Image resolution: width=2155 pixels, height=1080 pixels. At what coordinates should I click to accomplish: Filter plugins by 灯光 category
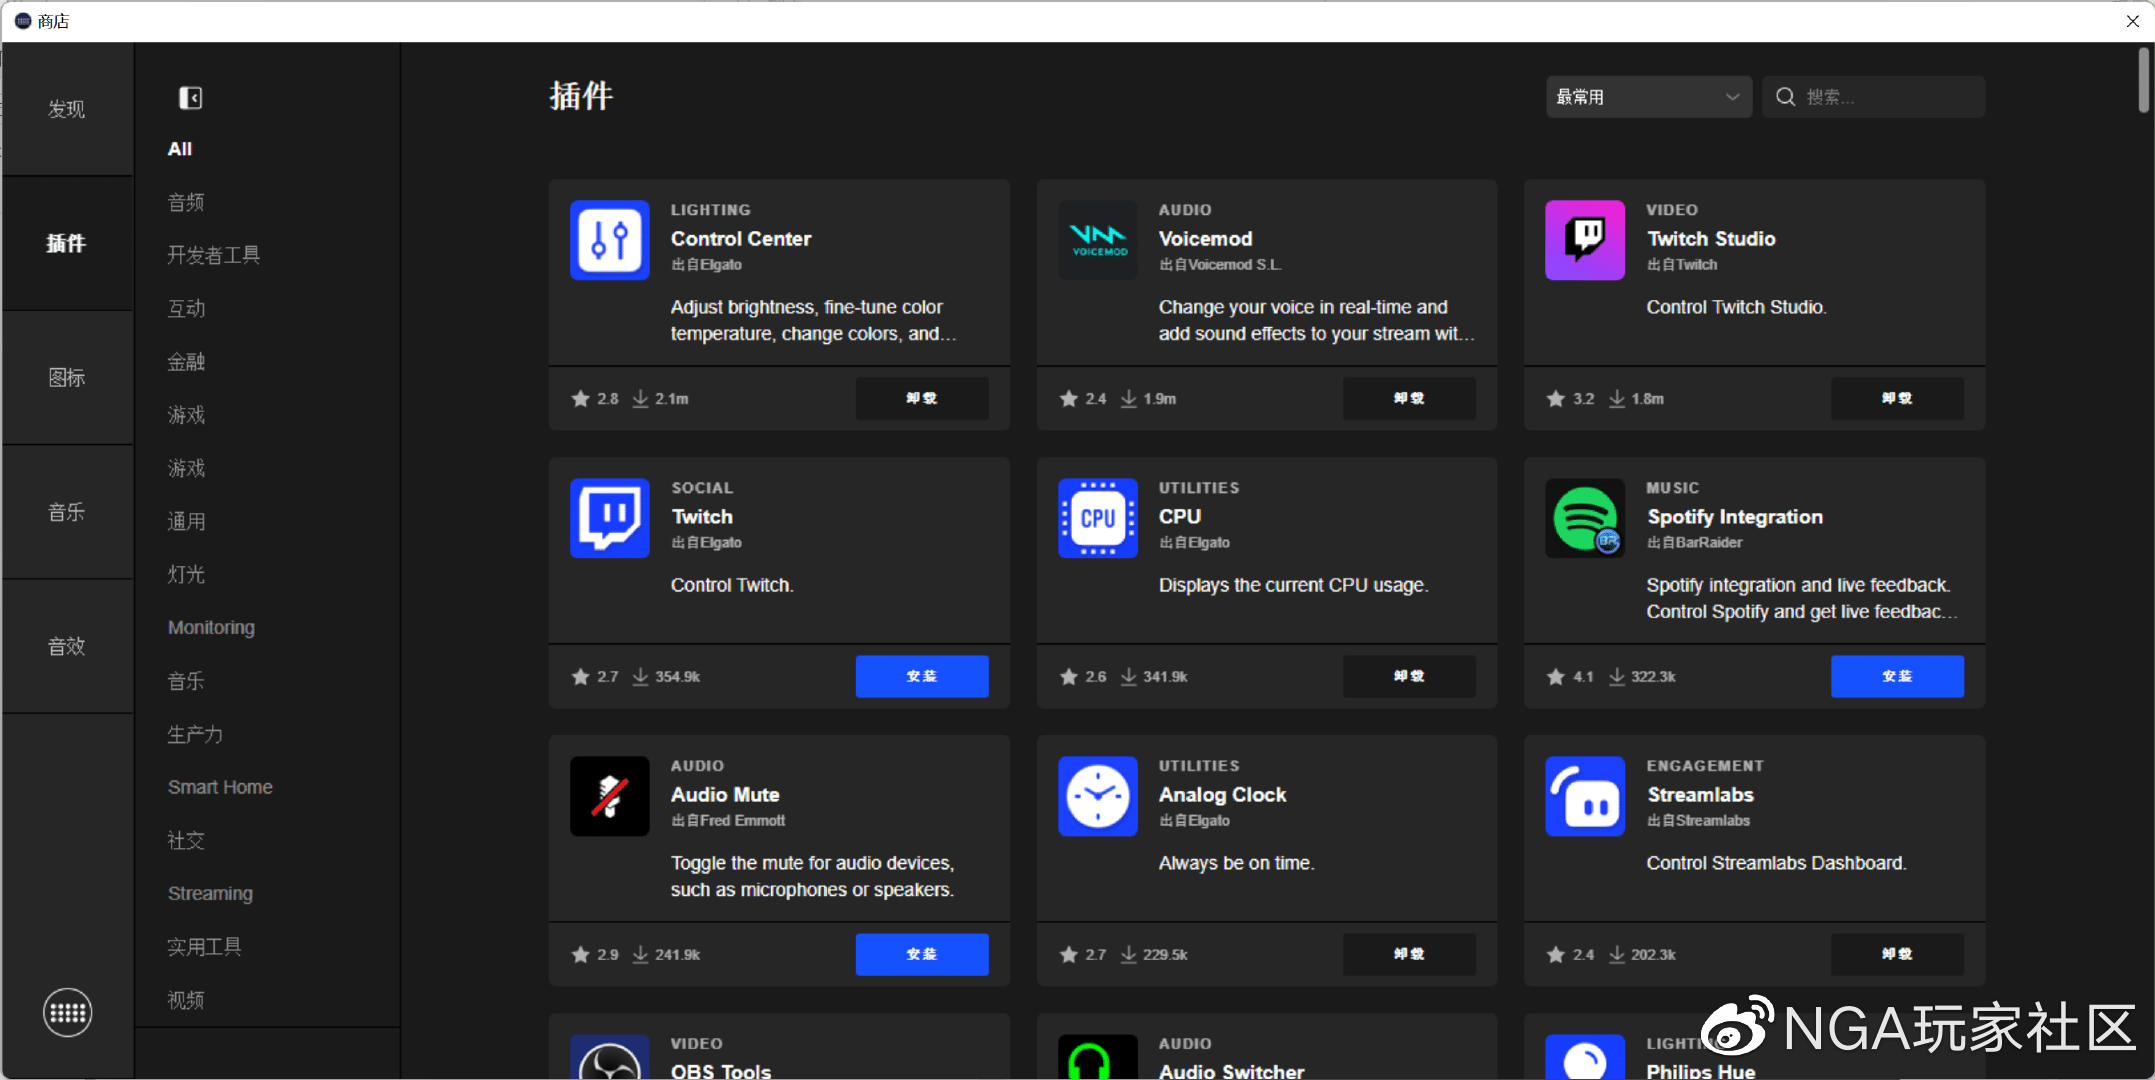(x=186, y=574)
